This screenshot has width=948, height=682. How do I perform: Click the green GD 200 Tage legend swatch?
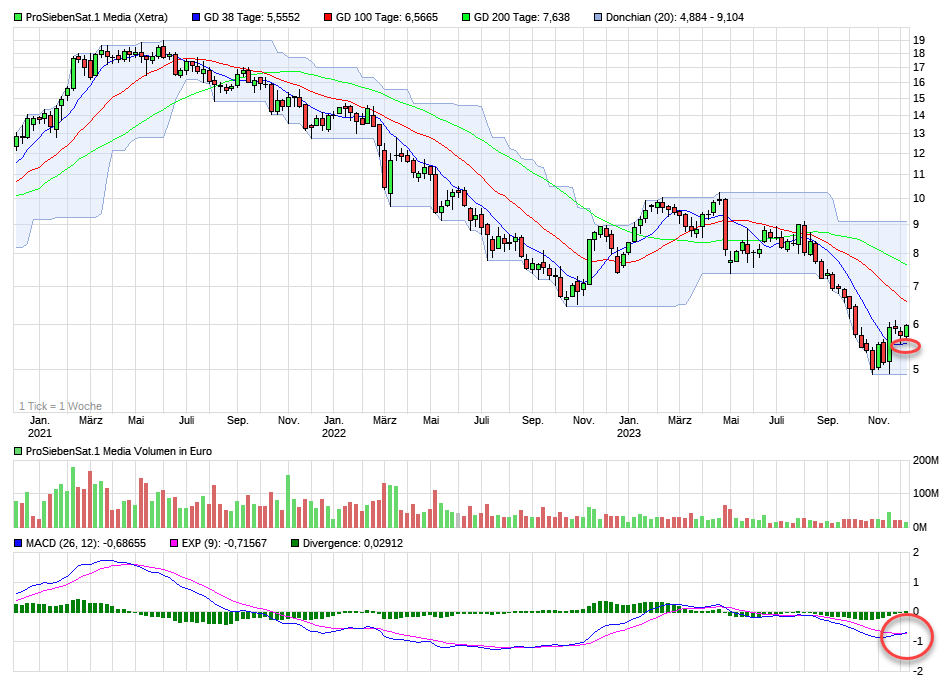click(x=466, y=18)
